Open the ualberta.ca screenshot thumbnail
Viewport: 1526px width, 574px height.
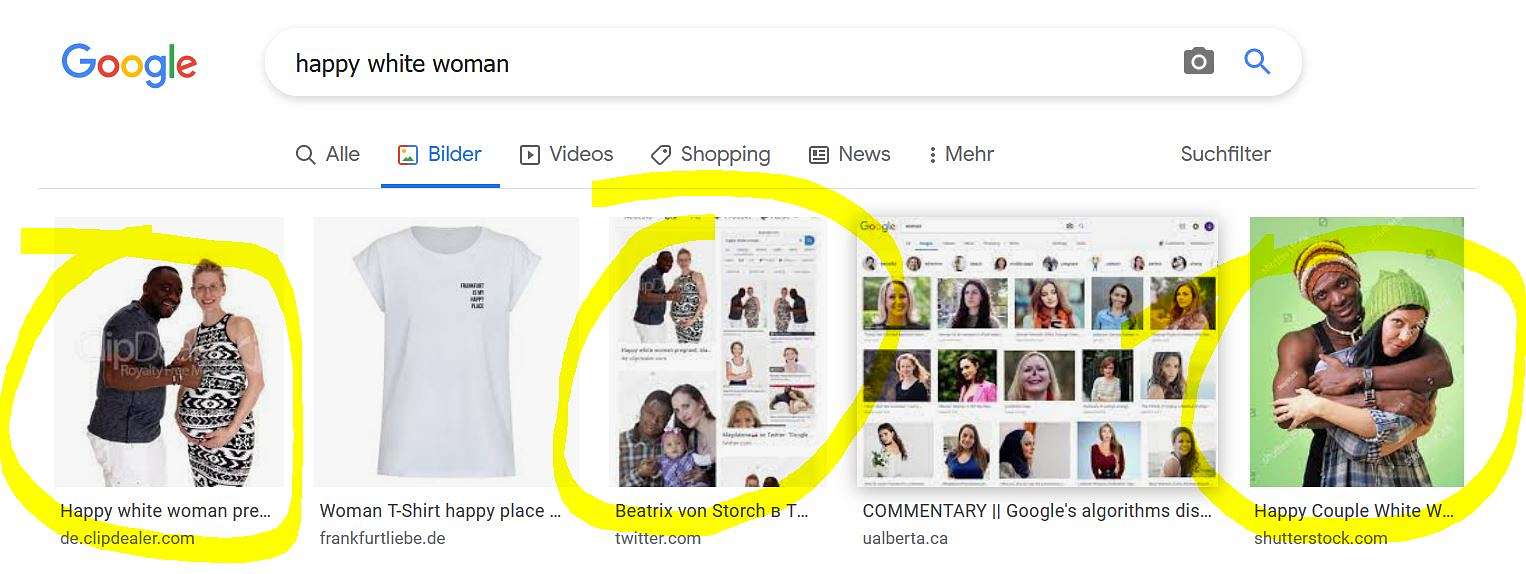(x=1038, y=352)
